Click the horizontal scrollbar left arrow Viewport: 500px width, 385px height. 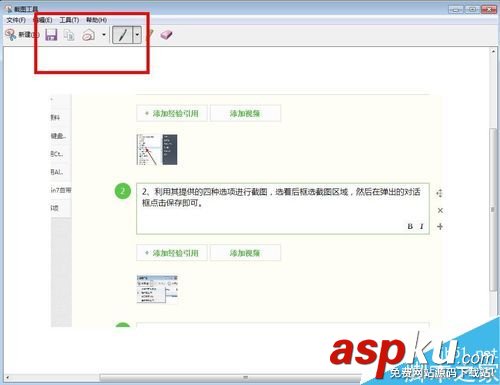(7, 378)
